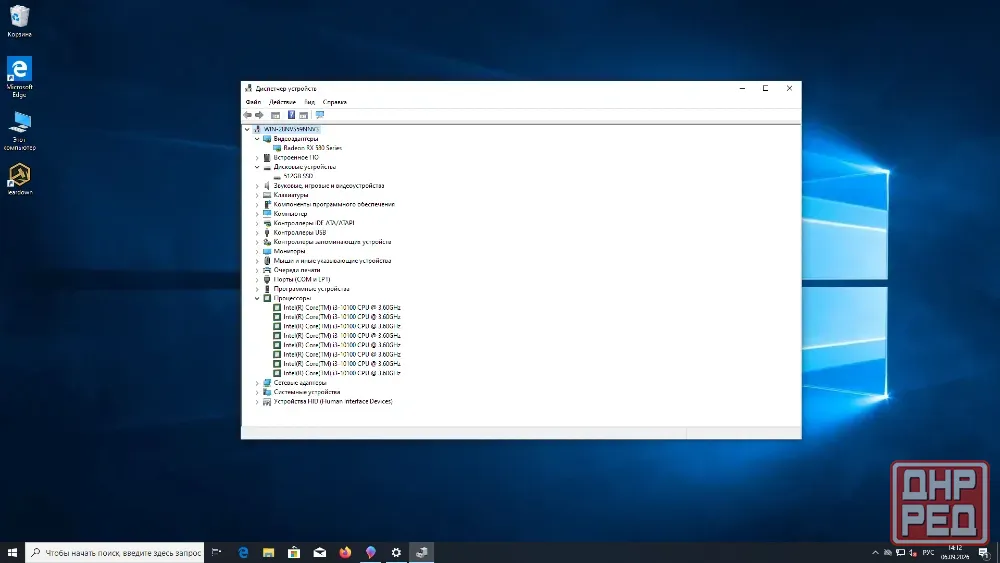
Task: Select the Мониторы row label
Action: (290, 251)
